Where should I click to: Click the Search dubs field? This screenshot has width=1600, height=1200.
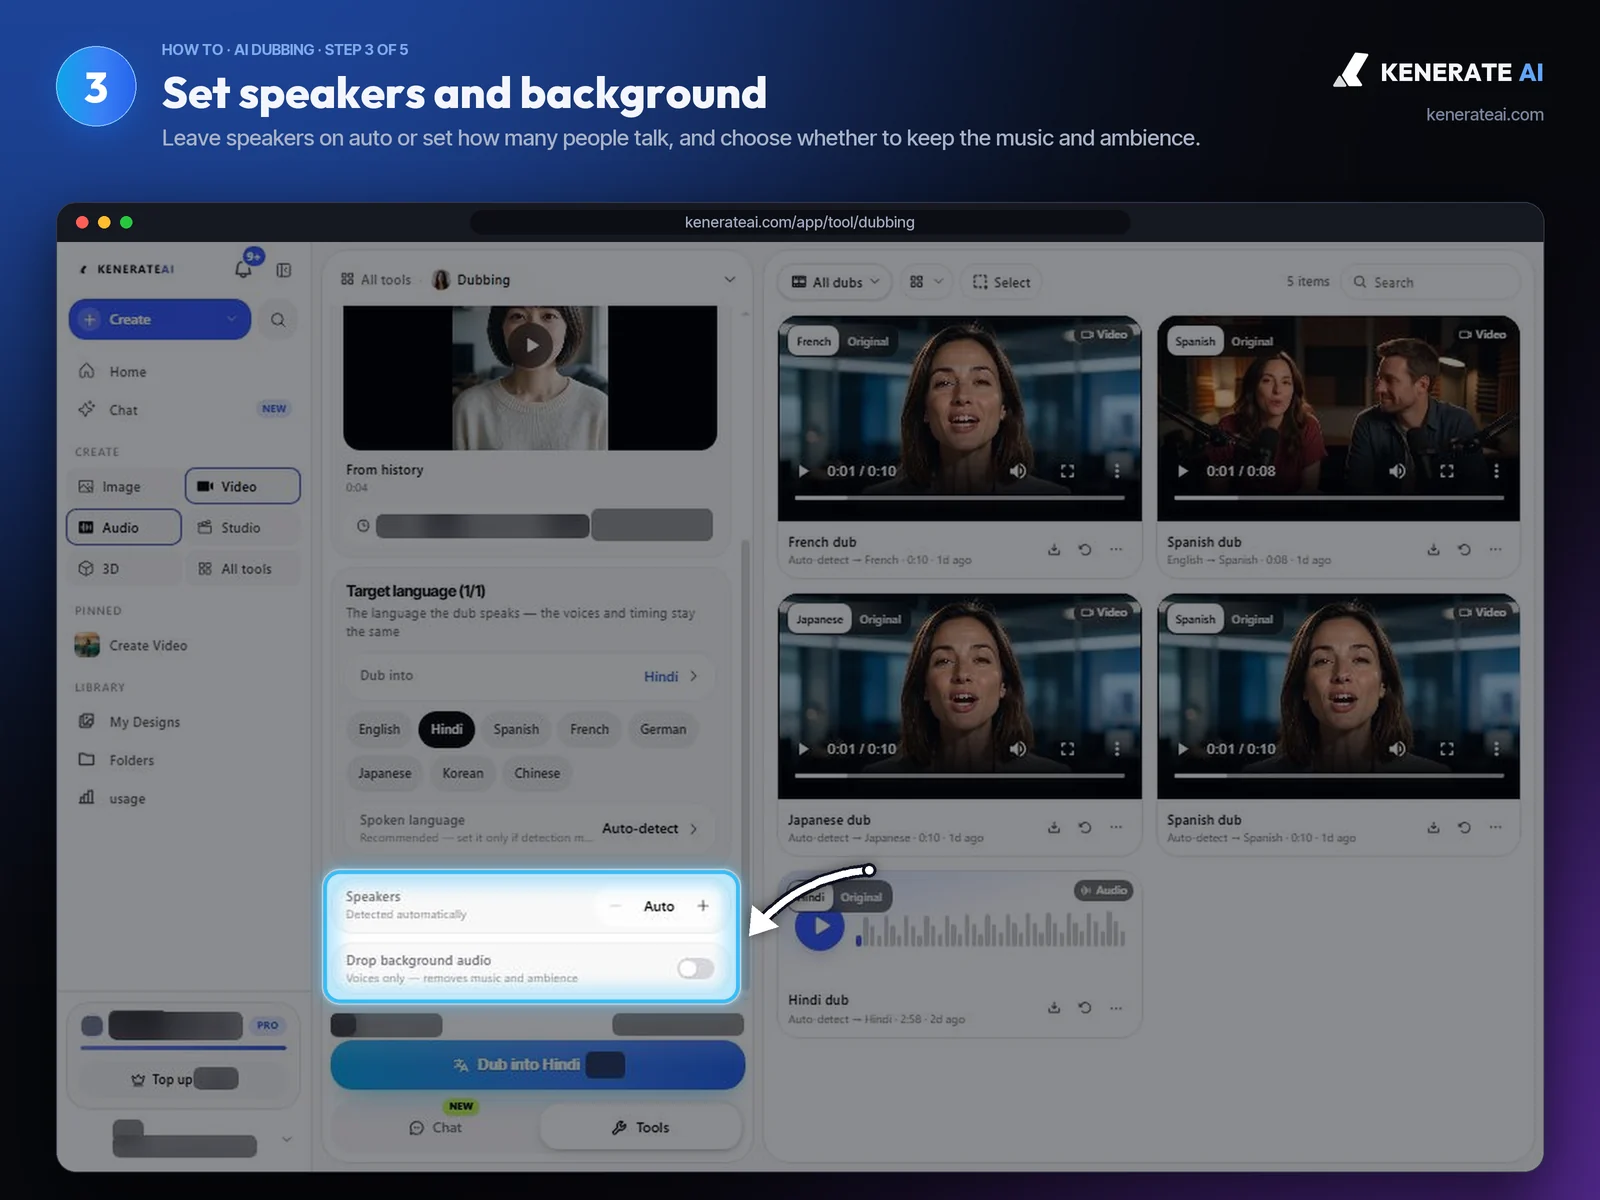(x=1430, y=282)
